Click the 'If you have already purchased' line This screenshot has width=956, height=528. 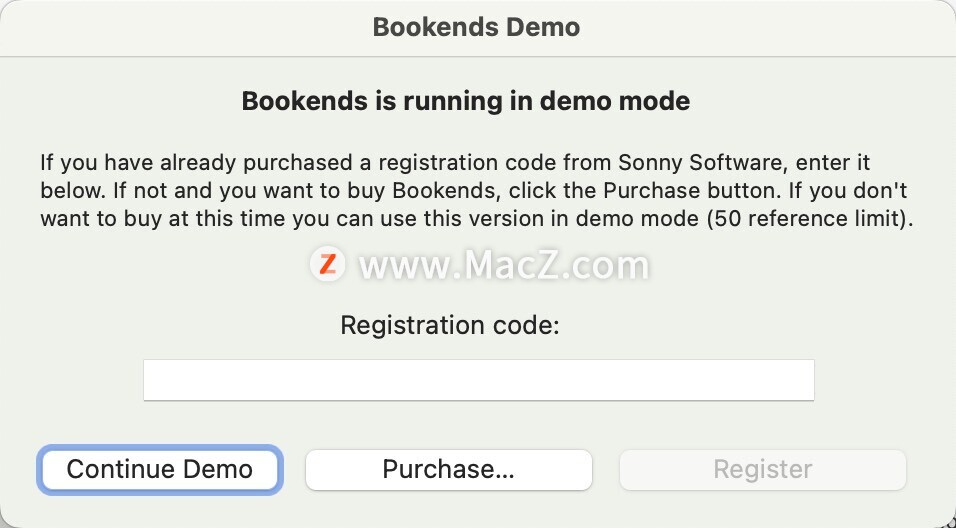click(x=180, y=161)
